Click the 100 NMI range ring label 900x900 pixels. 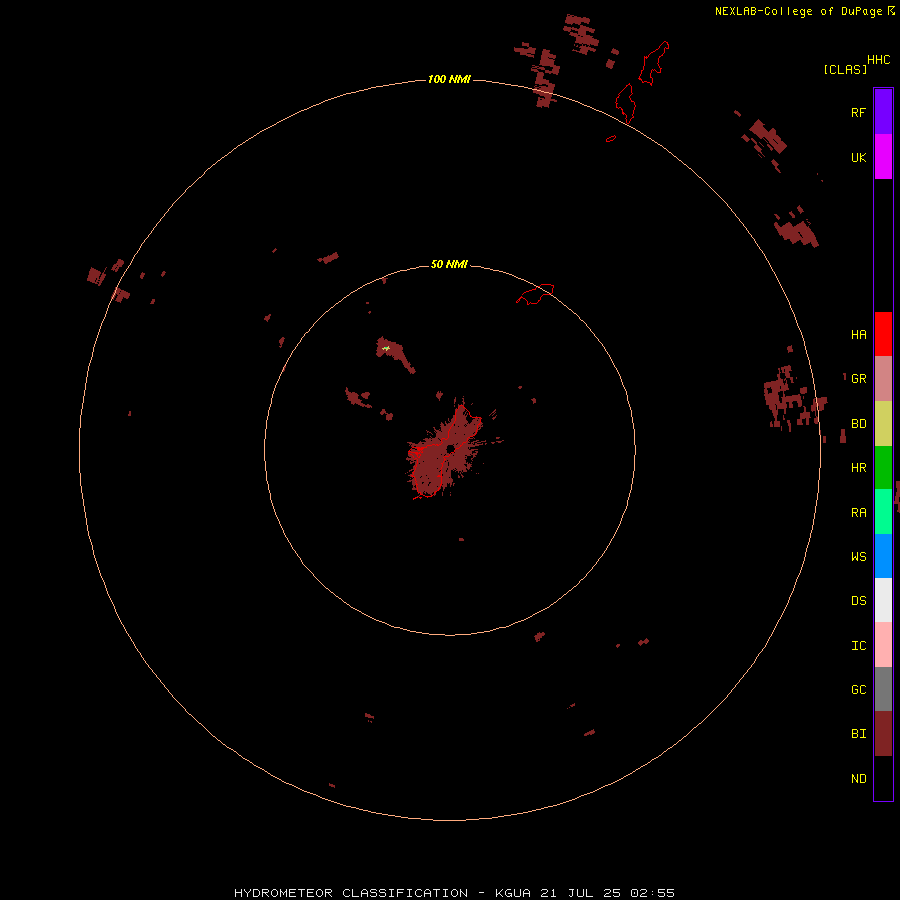(449, 79)
